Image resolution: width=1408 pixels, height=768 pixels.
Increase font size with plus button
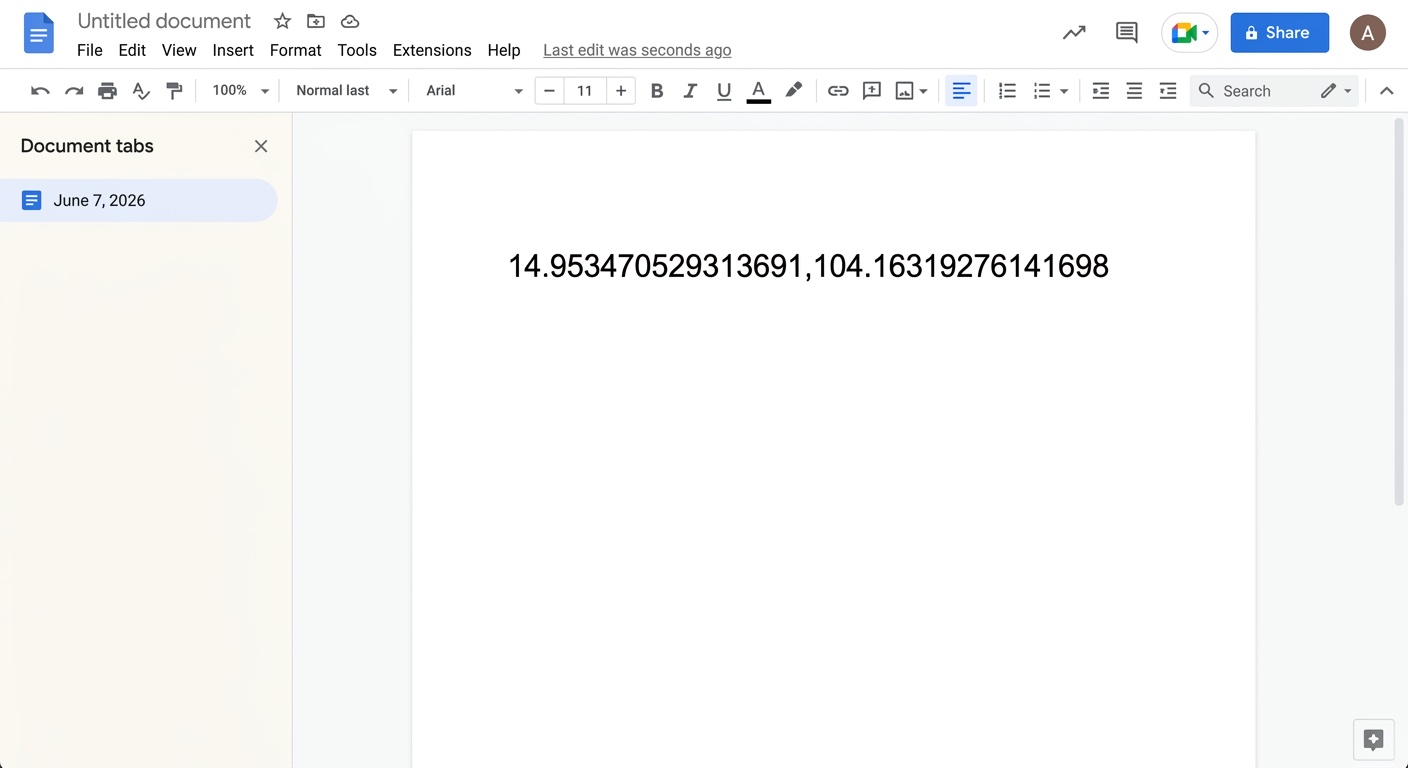tap(621, 91)
